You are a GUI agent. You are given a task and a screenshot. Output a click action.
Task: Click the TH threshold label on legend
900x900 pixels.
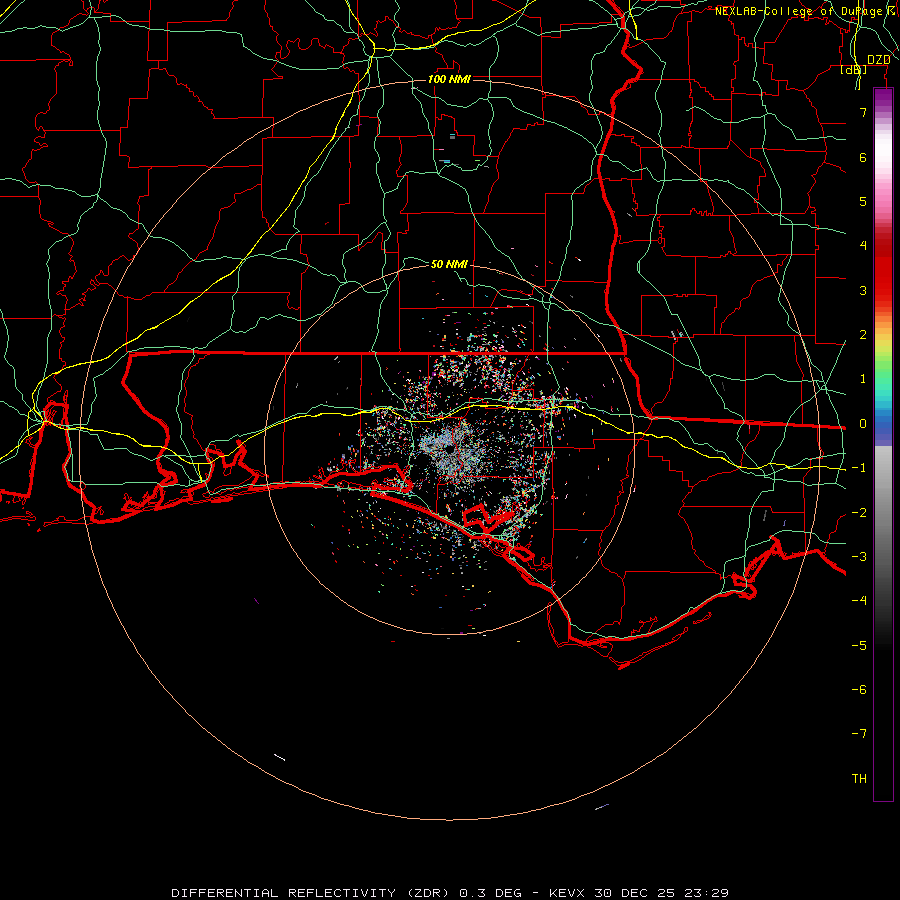[859, 778]
